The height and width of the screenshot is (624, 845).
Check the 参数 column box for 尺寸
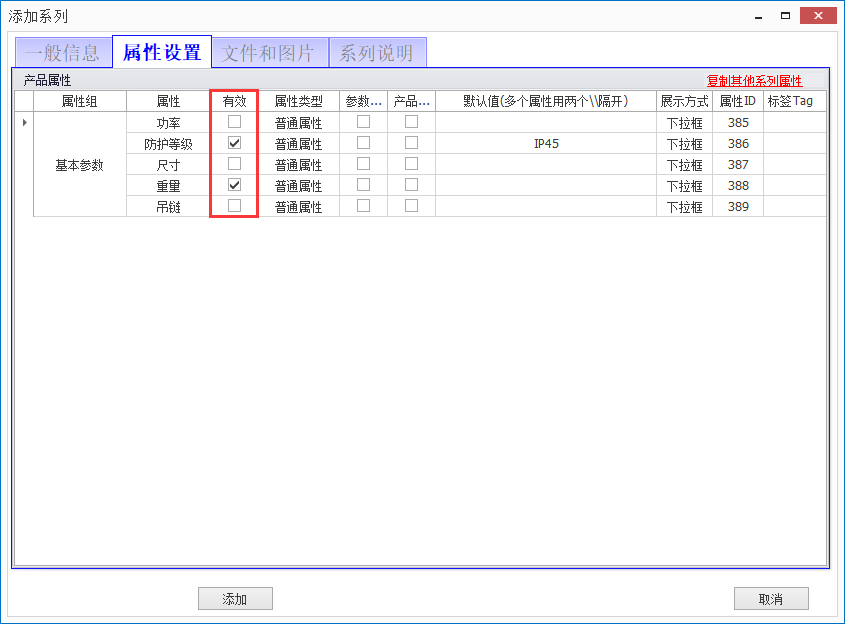(364, 164)
